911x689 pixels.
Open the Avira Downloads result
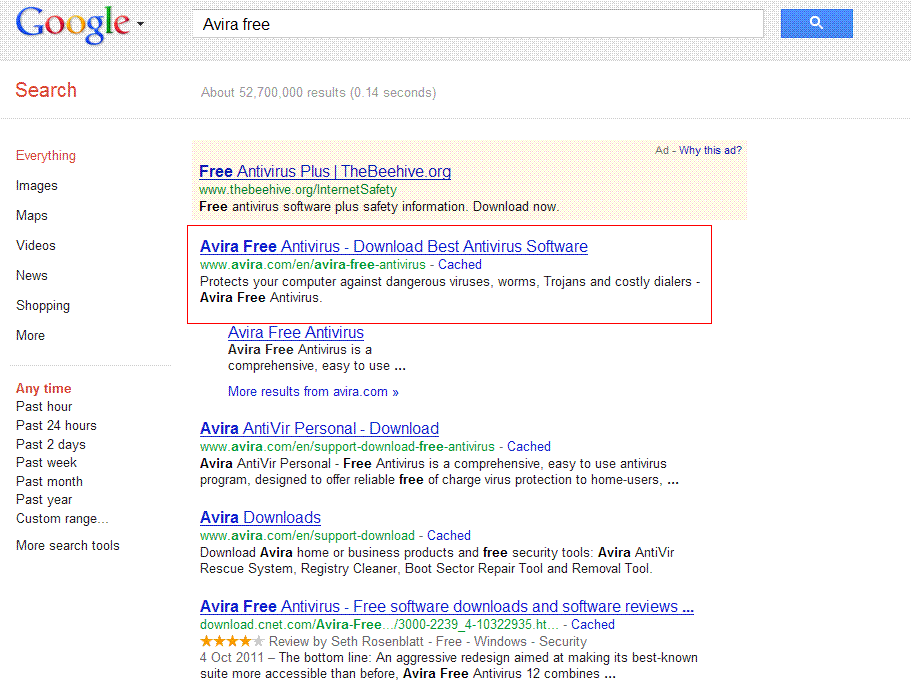tap(260, 517)
